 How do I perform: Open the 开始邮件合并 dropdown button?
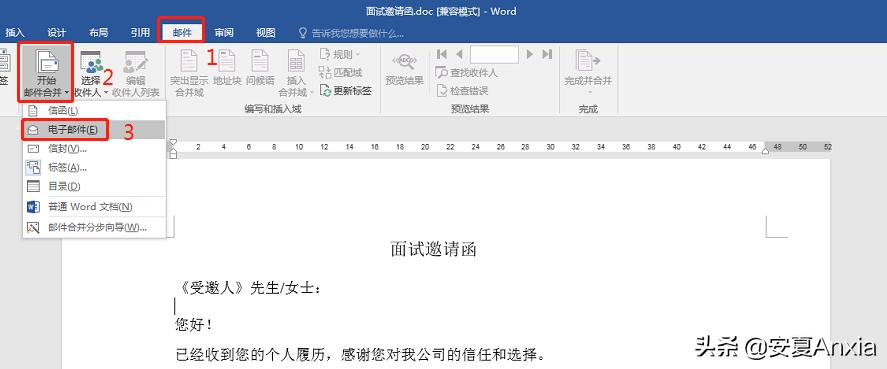(46, 72)
